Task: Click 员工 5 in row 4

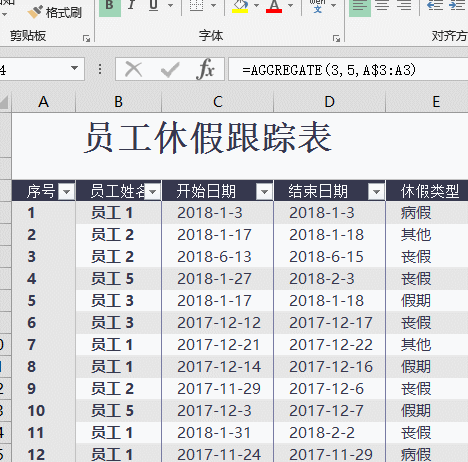Action: coord(118,279)
